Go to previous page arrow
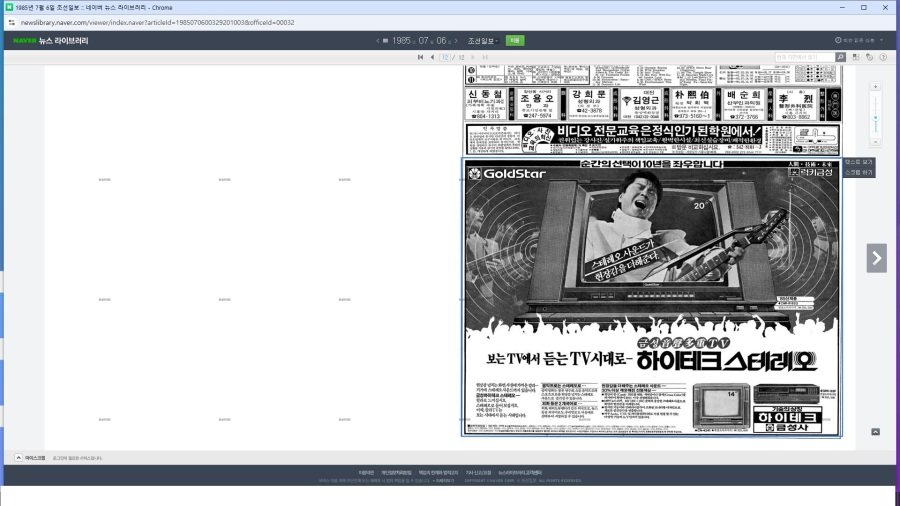 pos(432,57)
